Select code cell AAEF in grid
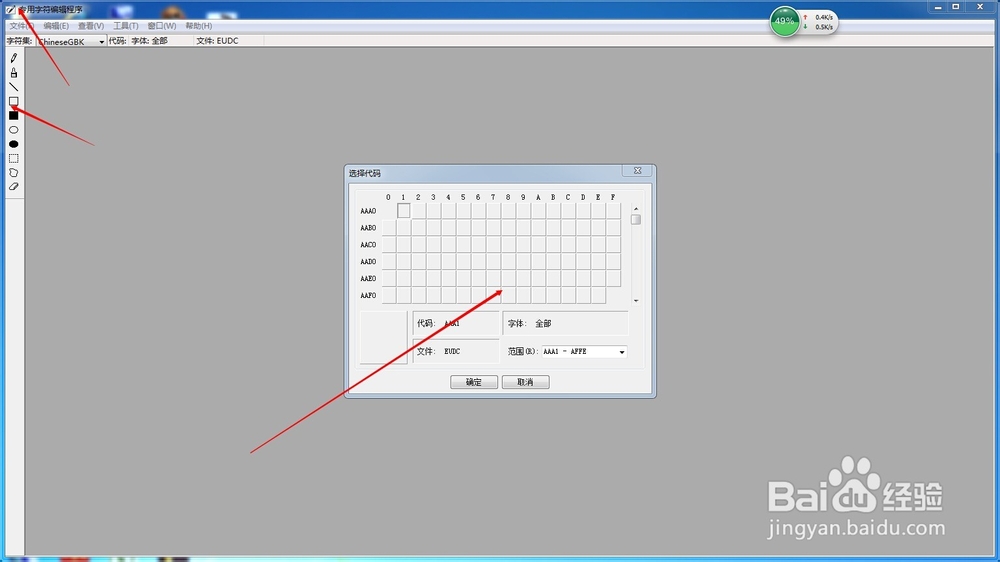This screenshot has height=562, width=1000. [x=614, y=278]
